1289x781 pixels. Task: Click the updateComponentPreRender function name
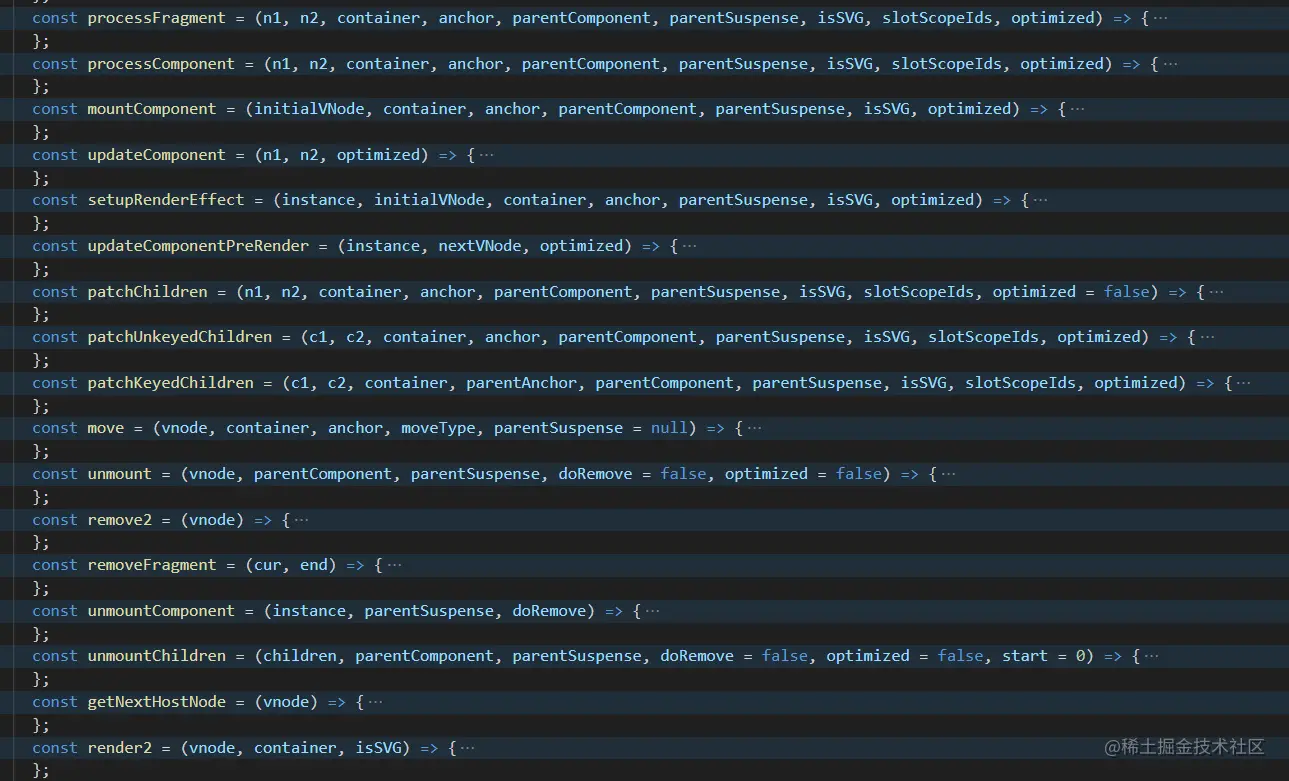pos(198,246)
